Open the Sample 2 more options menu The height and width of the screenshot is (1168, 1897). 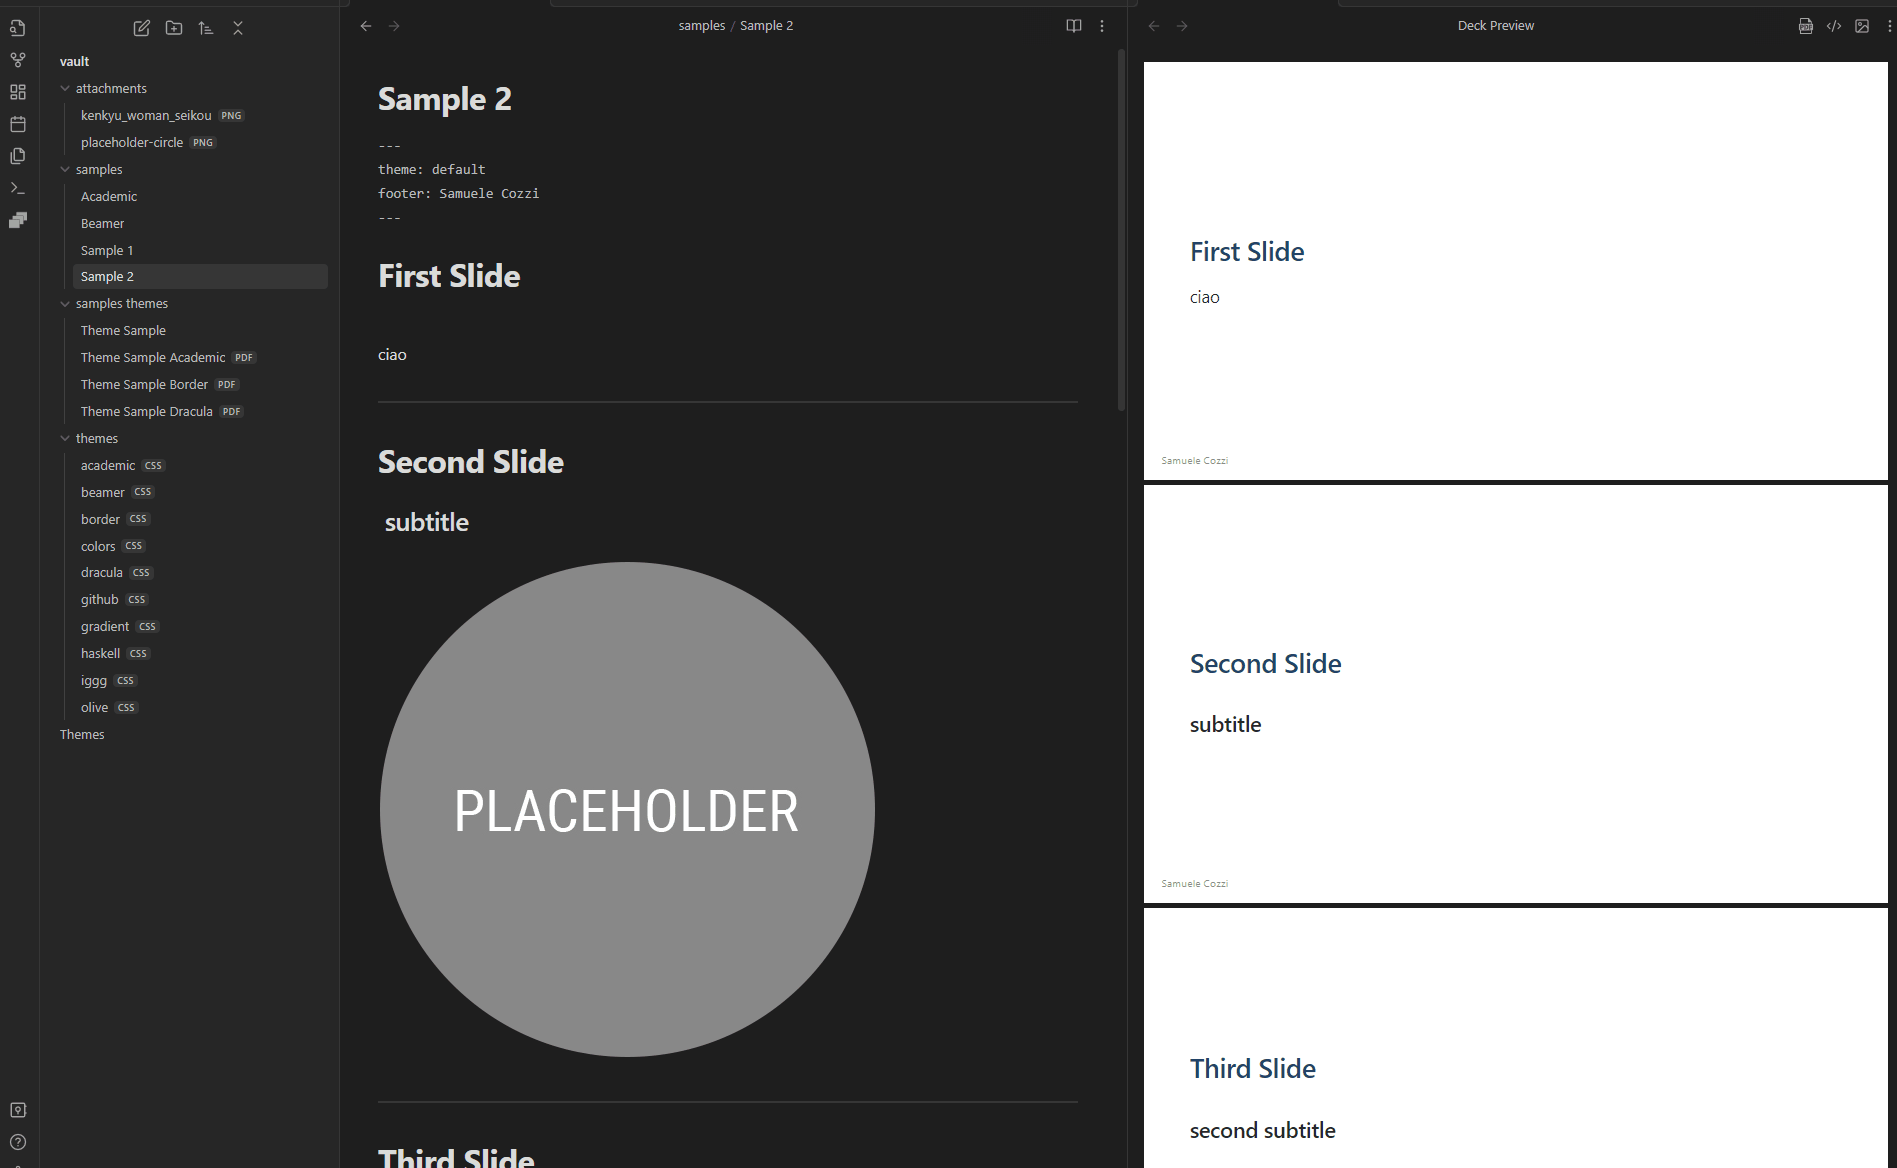[x=1102, y=26]
